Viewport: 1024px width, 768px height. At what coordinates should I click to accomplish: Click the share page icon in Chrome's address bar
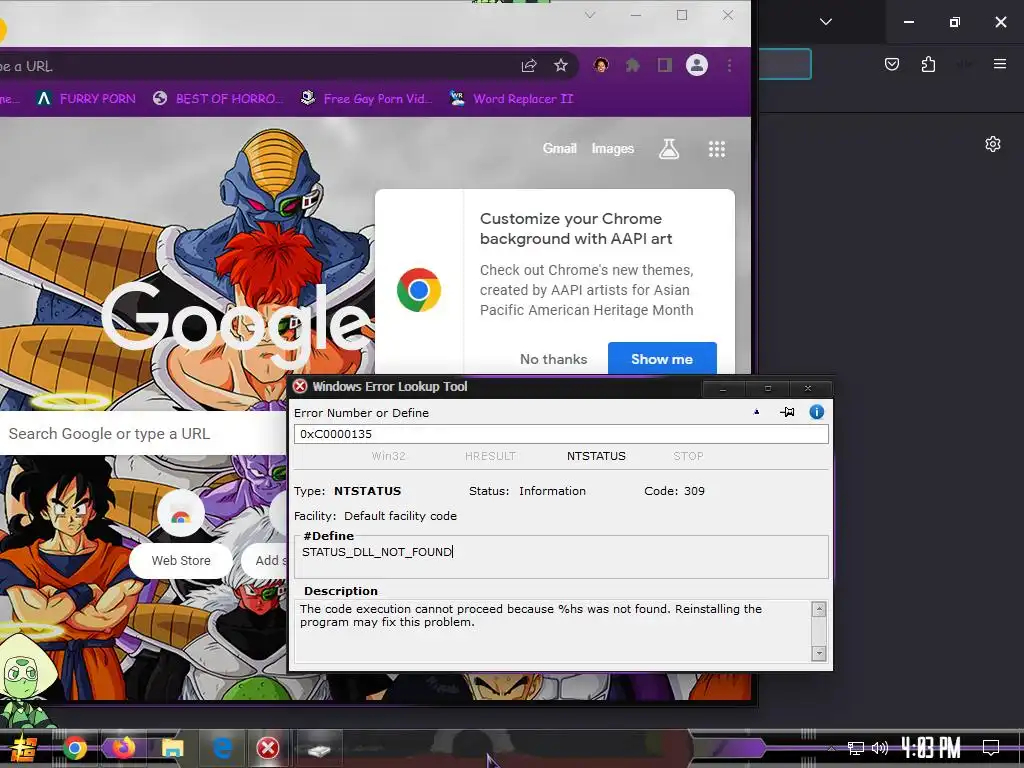pyautogui.click(x=529, y=65)
